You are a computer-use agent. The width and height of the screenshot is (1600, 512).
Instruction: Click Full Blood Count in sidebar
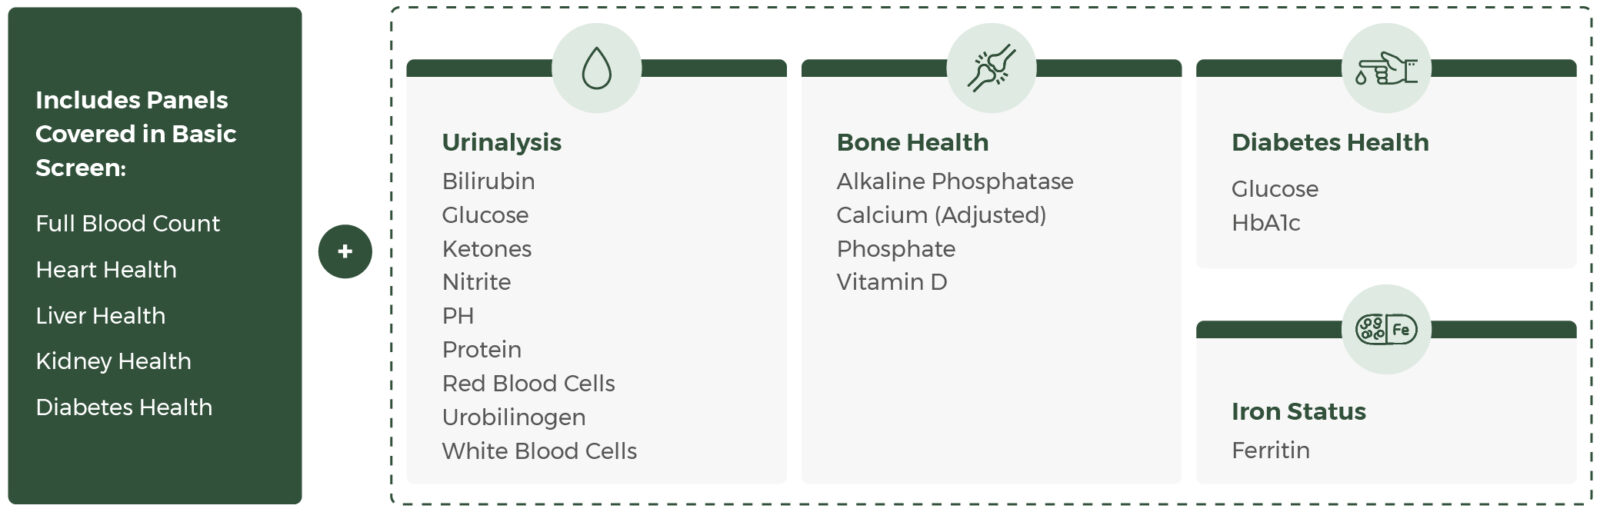click(127, 223)
